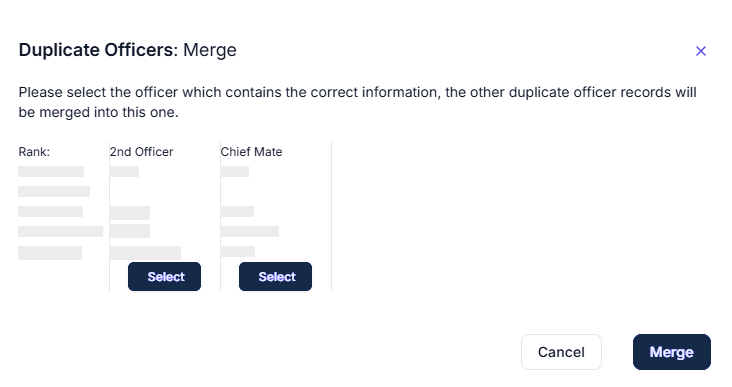Click the widest placeholder bar in label column
Image resolution: width=732 pixels, height=387 pixels.
(60, 231)
